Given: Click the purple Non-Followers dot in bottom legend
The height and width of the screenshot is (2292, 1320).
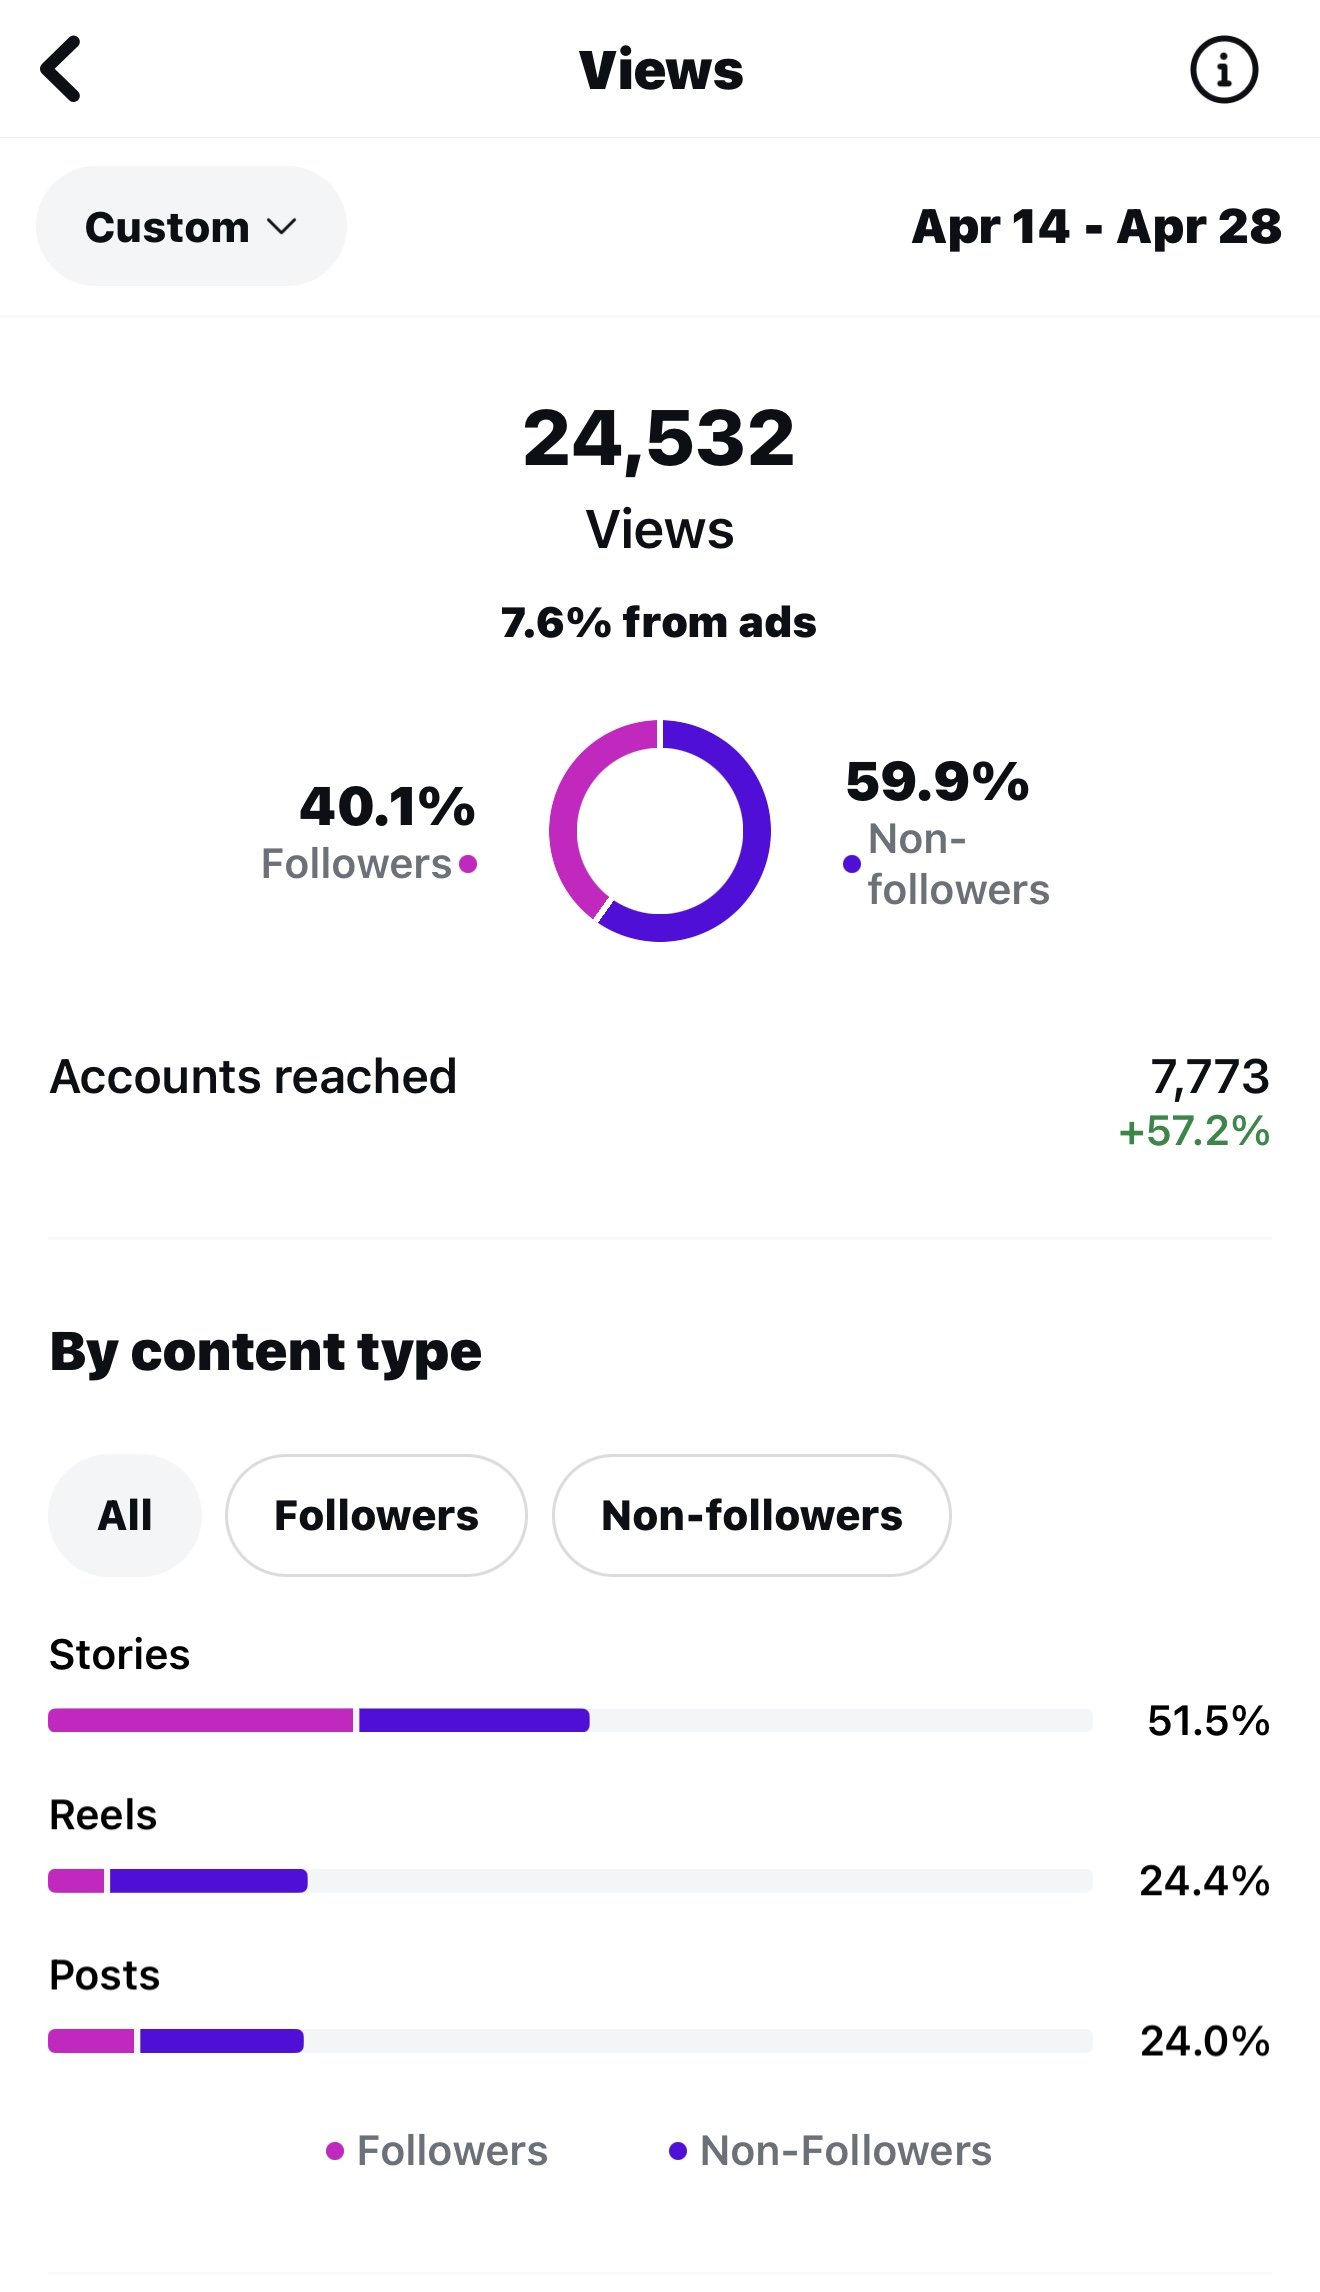Looking at the screenshot, I should pyautogui.click(x=678, y=2151).
